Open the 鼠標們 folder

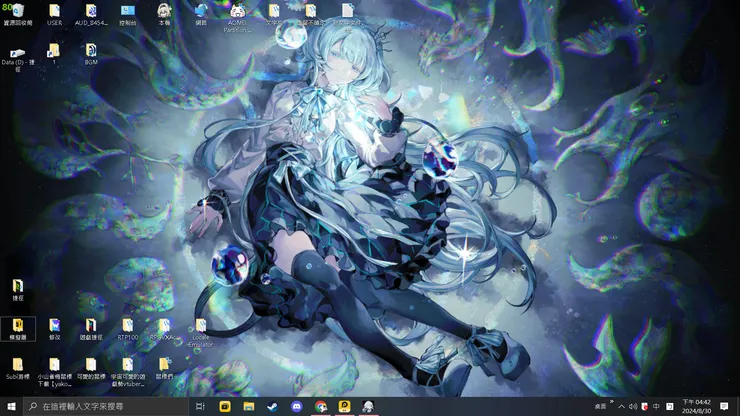click(164, 368)
